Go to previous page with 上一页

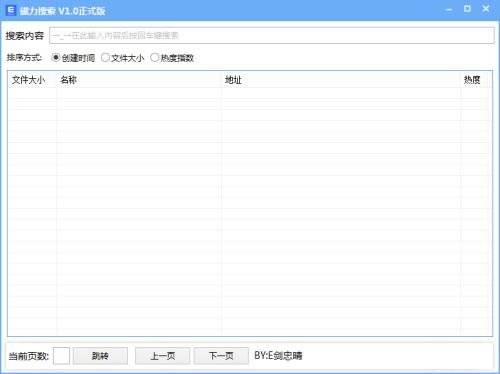point(162,356)
